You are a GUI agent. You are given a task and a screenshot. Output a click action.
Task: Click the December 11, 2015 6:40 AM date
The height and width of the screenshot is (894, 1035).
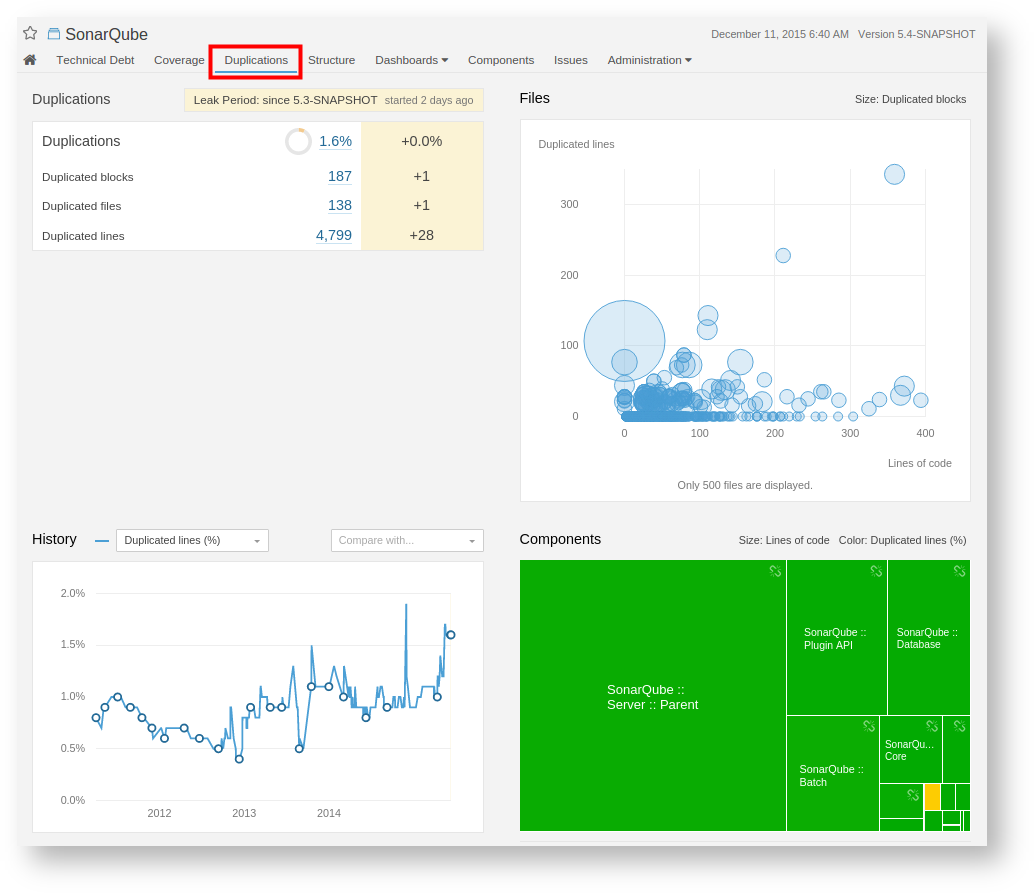coord(780,34)
